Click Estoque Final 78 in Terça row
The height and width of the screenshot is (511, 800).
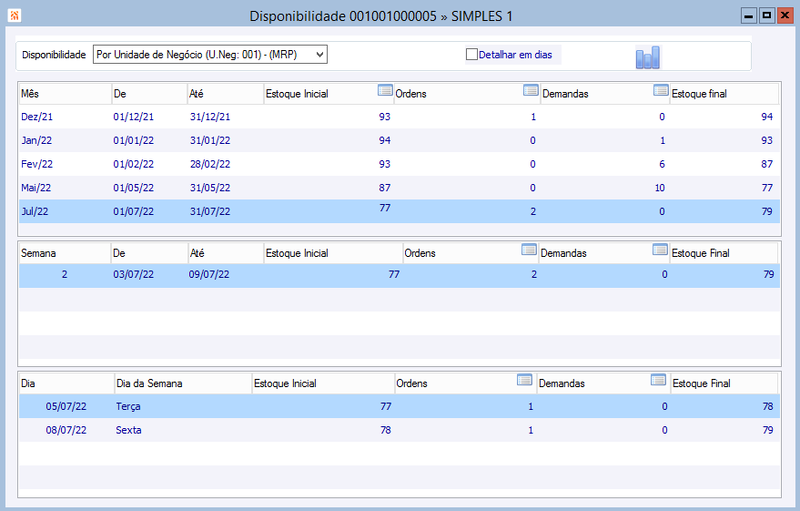(768, 406)
